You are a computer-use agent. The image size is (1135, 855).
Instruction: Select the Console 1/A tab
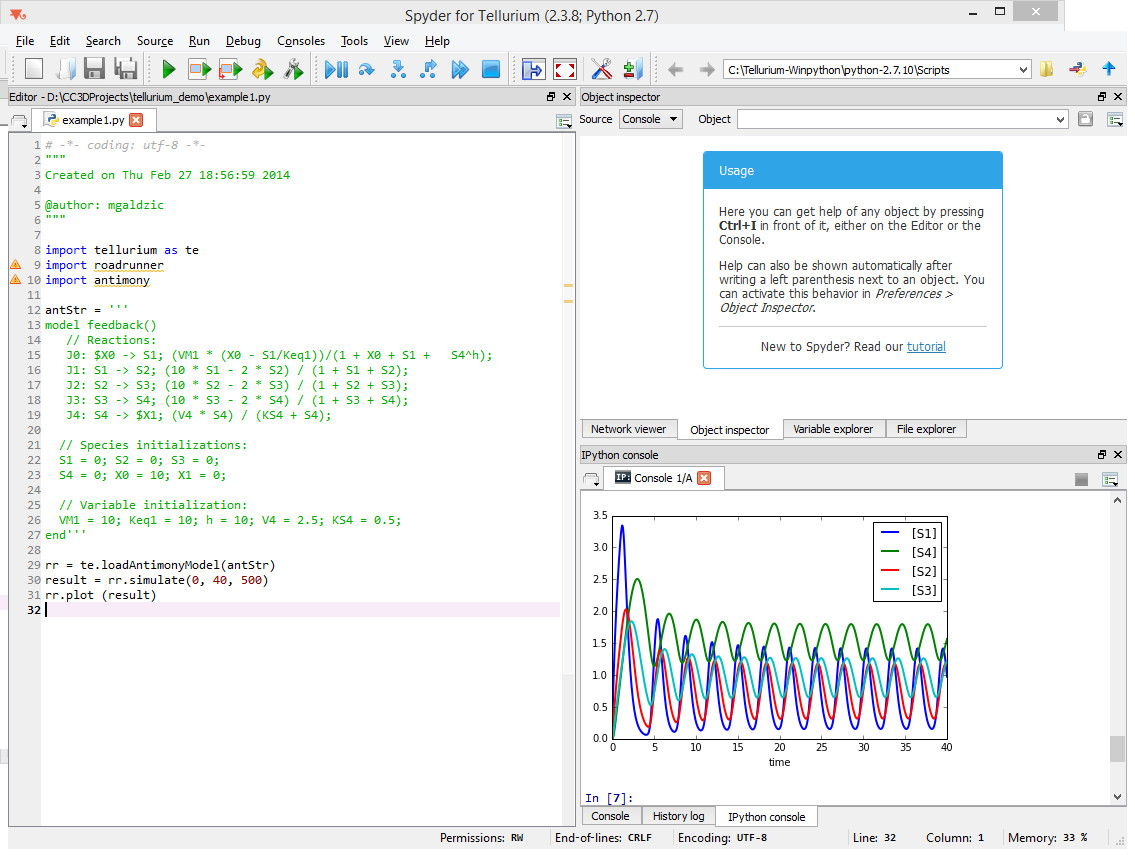click(662, 478)
